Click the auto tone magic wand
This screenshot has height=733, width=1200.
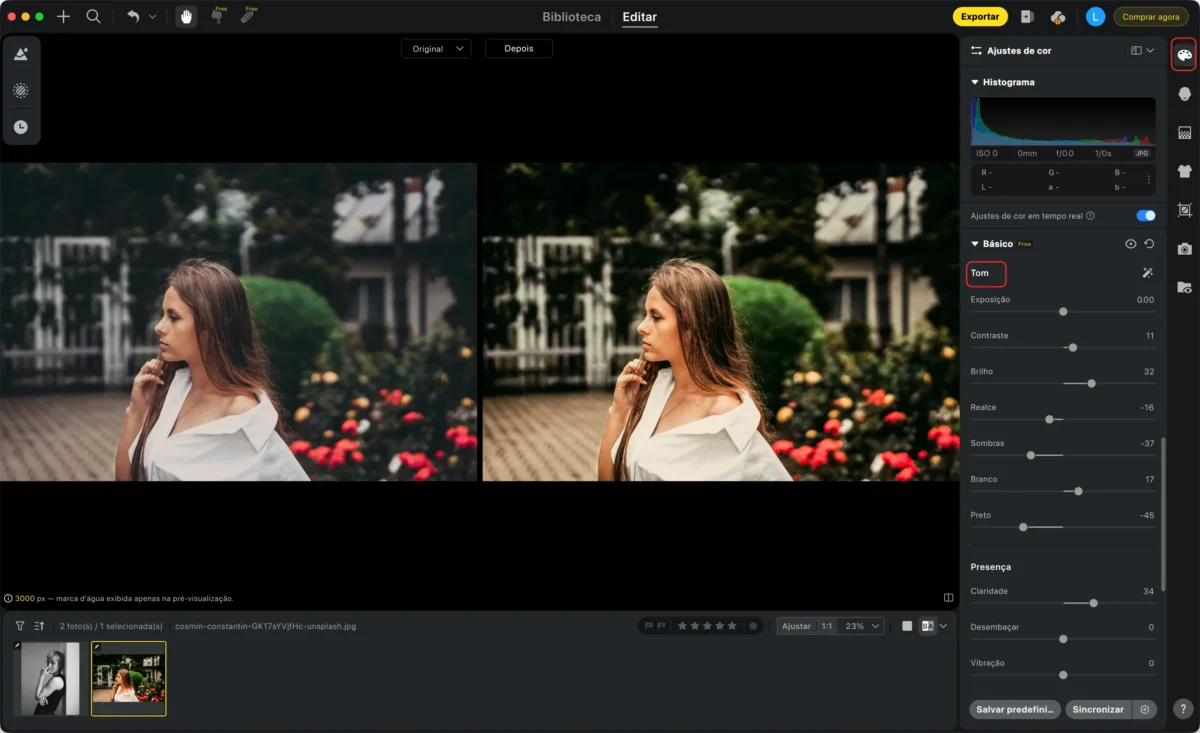point(1147,273)
